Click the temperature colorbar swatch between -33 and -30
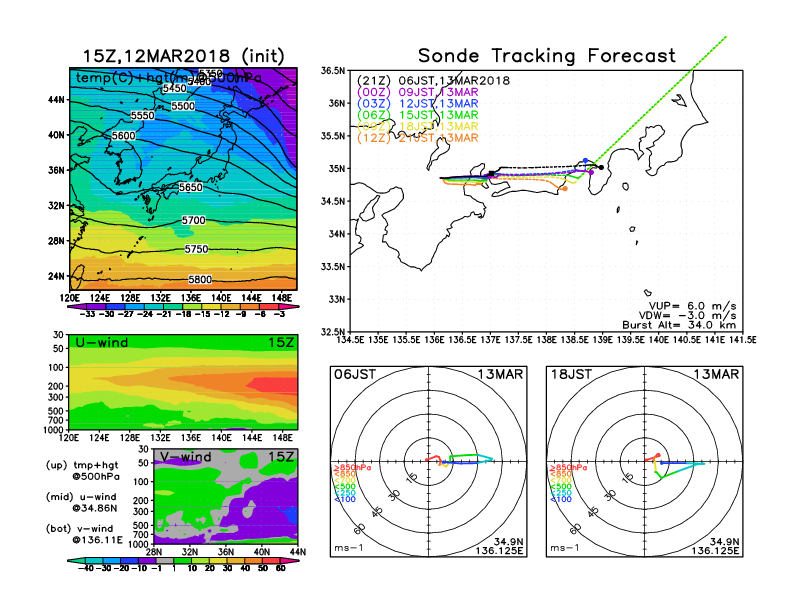 tap(96, 307)
